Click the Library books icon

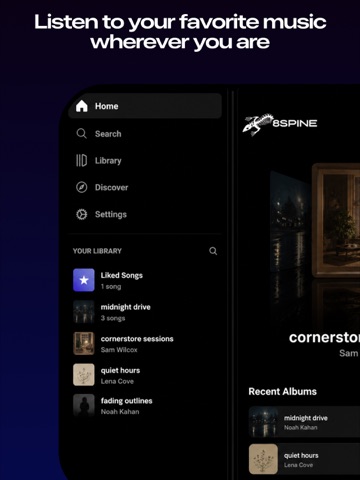pos(81,160)
